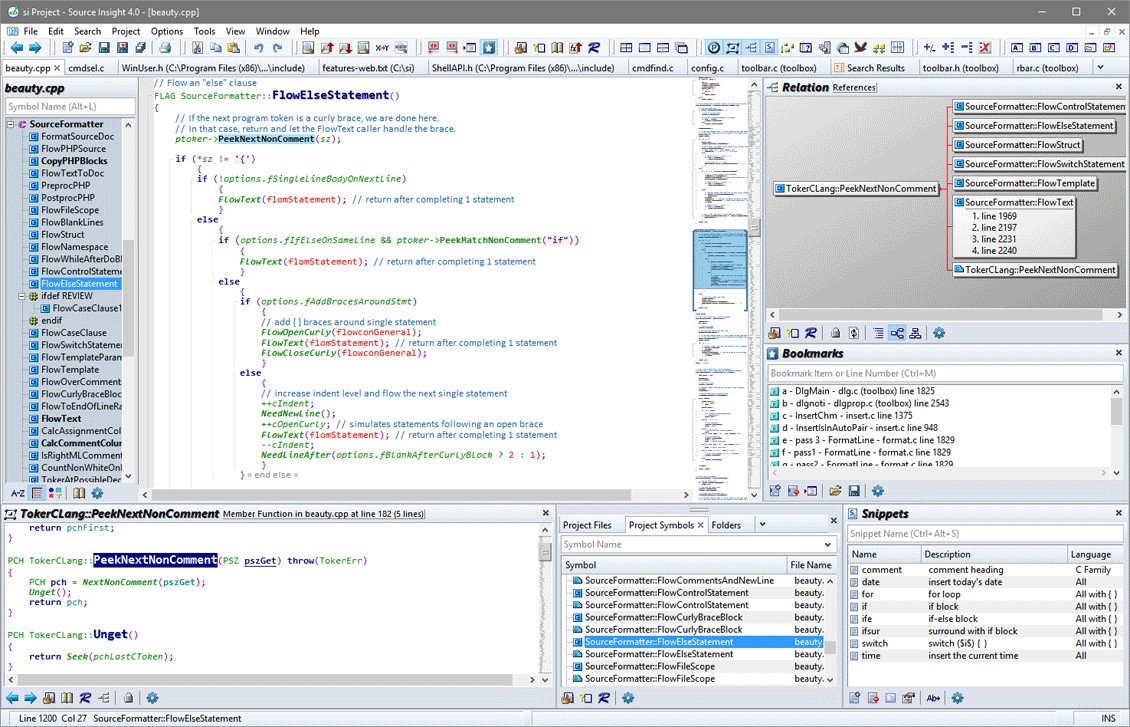Toggle outline view mode in Relation window

(878, 333)
